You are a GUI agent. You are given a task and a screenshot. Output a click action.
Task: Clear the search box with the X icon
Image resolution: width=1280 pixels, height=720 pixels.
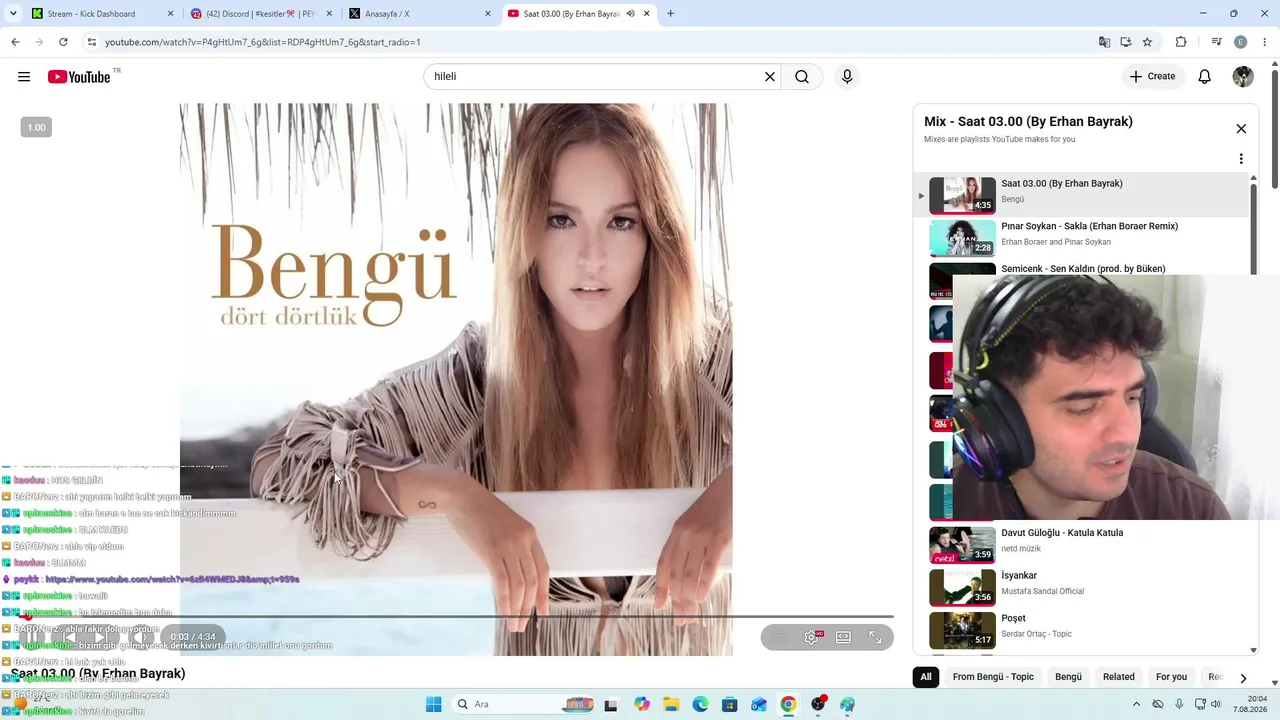[770, 77]
